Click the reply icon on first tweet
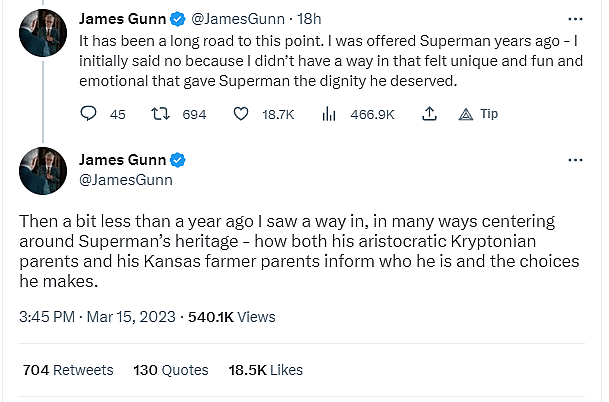Image resolution: width=609 pixels, height=402 pixels. (88, 114)
